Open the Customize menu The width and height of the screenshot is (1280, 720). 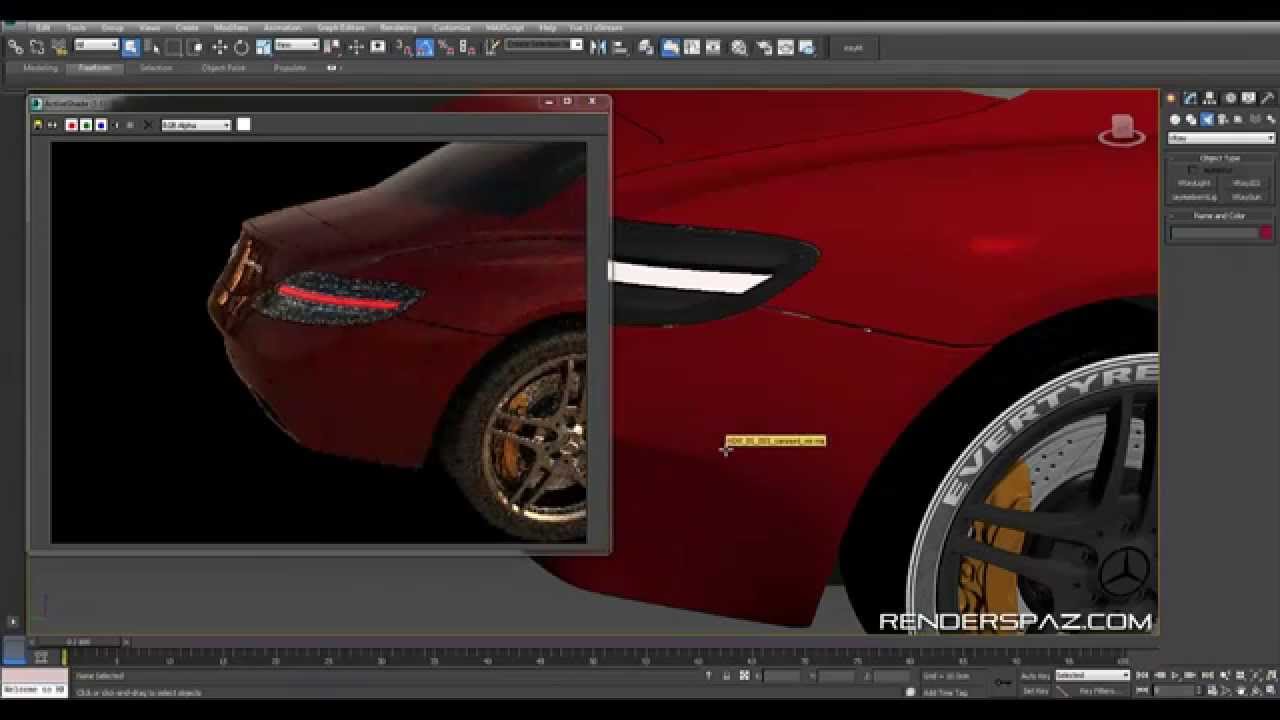(452, 28)
